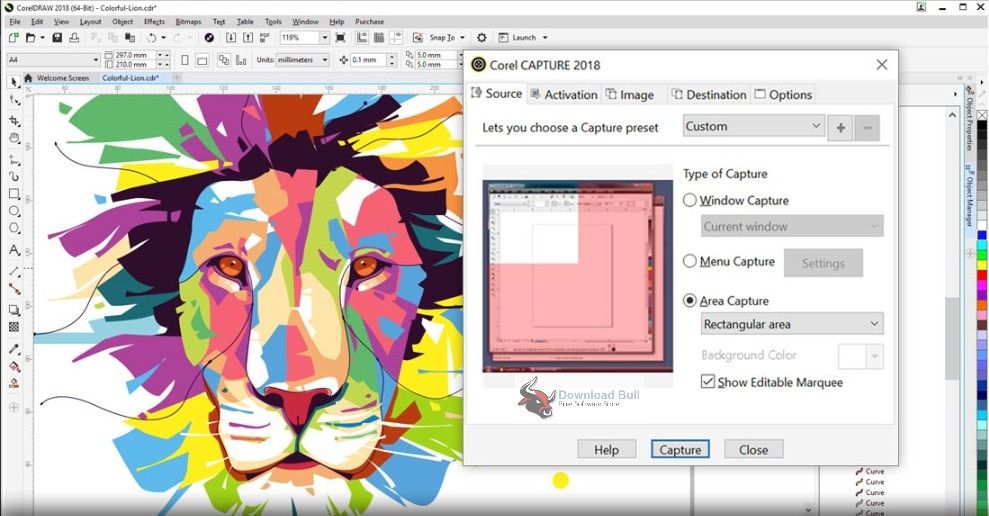989x516 pixels.
Task: Open the Rectangular area dropdown
Action: [x=792, y=324]
